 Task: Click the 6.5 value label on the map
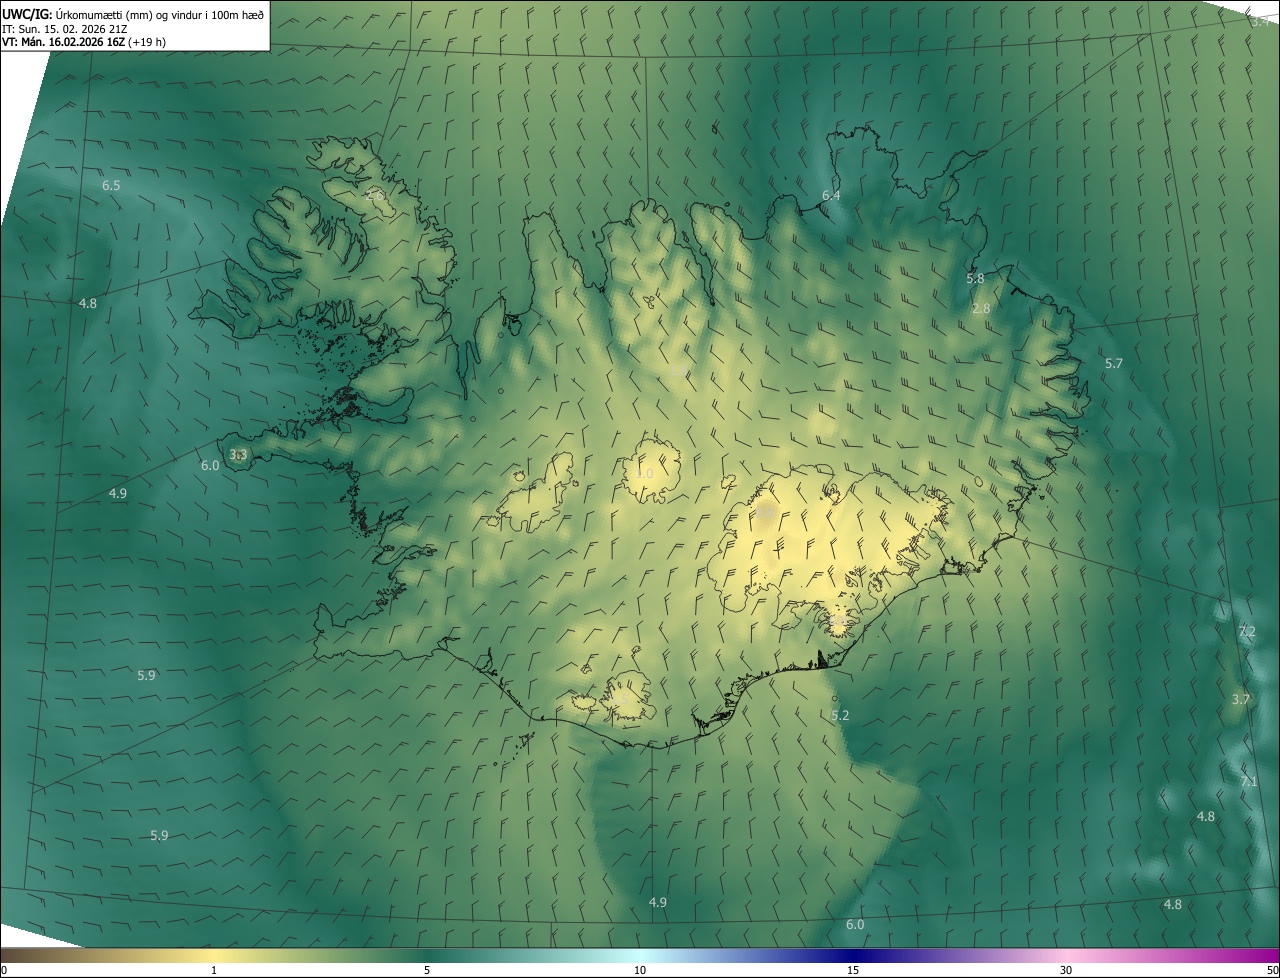tap(111, 186)
